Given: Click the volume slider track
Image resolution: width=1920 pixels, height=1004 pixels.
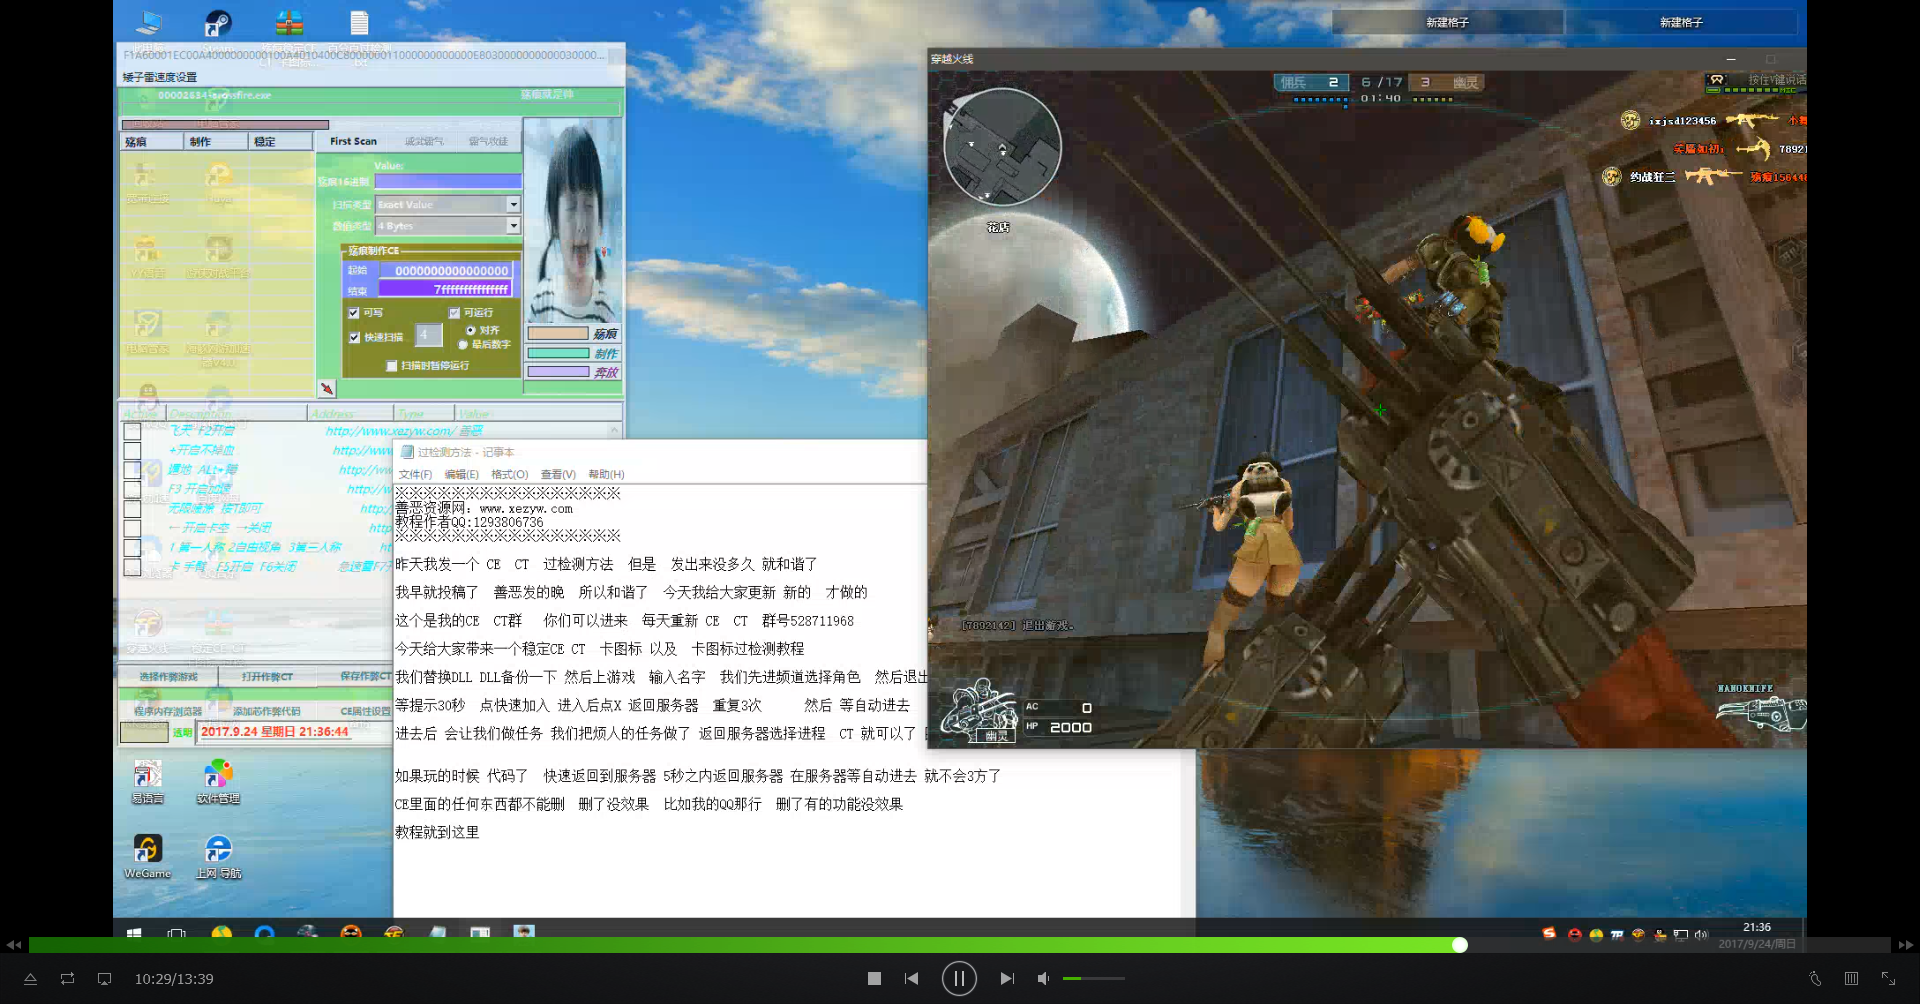Looking at the screenshot, I should pyautogui.click(x=1094, y=979).
